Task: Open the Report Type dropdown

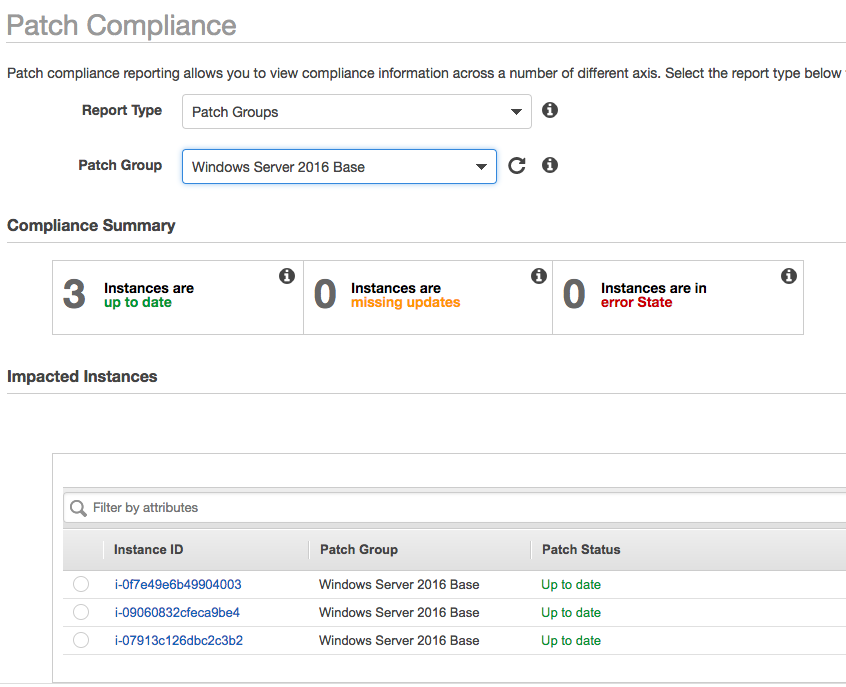Action: [356, 112]
